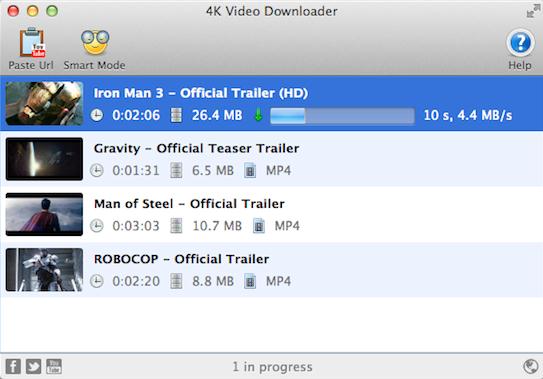The image size is (543, 379).
Task: Open the Twitter bird icon
Action: pos(34,367)
